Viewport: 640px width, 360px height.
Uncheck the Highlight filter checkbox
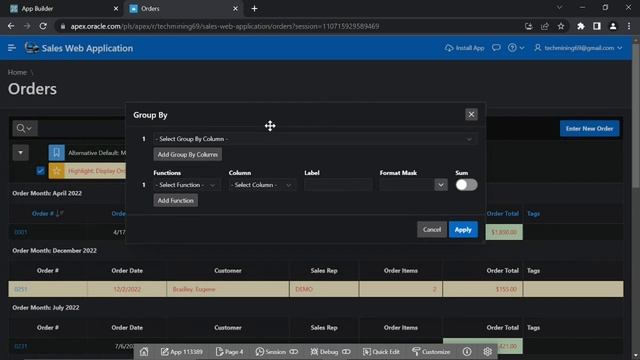click(x=40, y=171)
